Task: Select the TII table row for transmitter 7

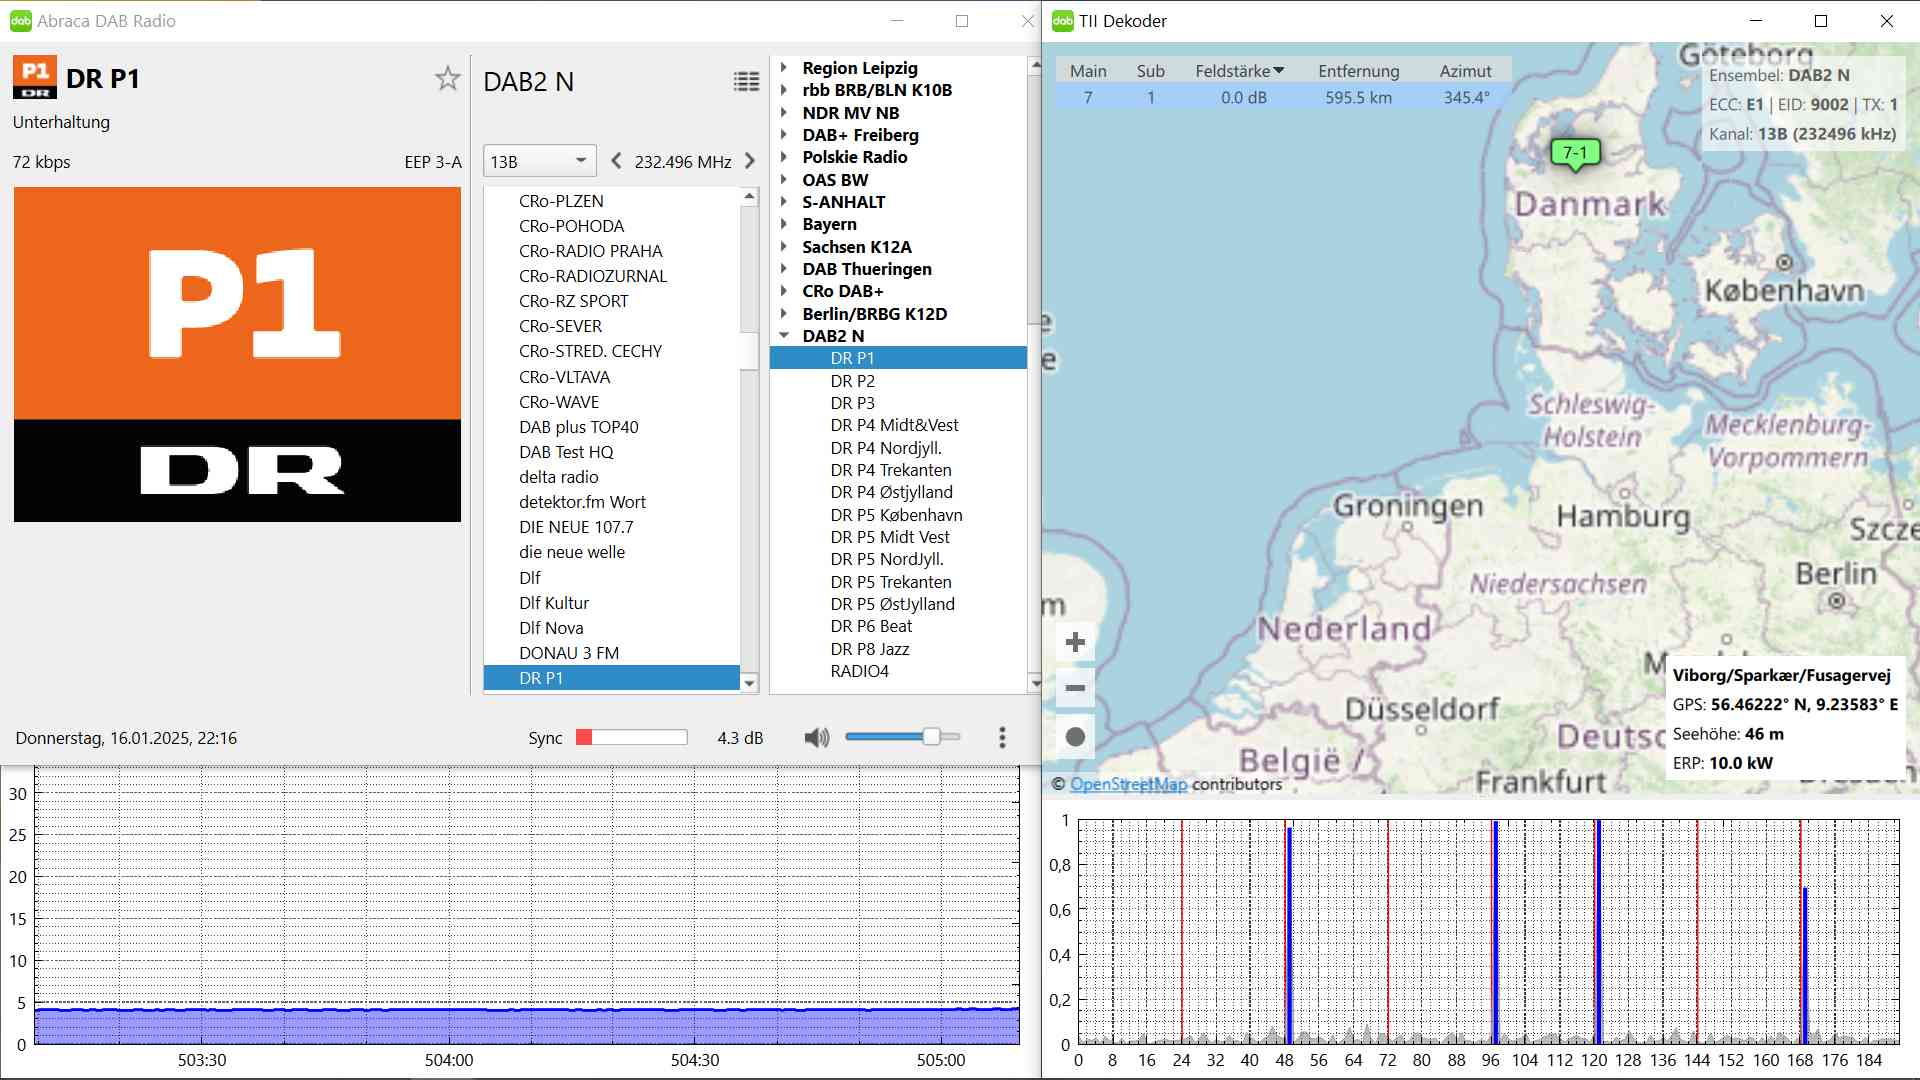Action: coord(1280,98)
